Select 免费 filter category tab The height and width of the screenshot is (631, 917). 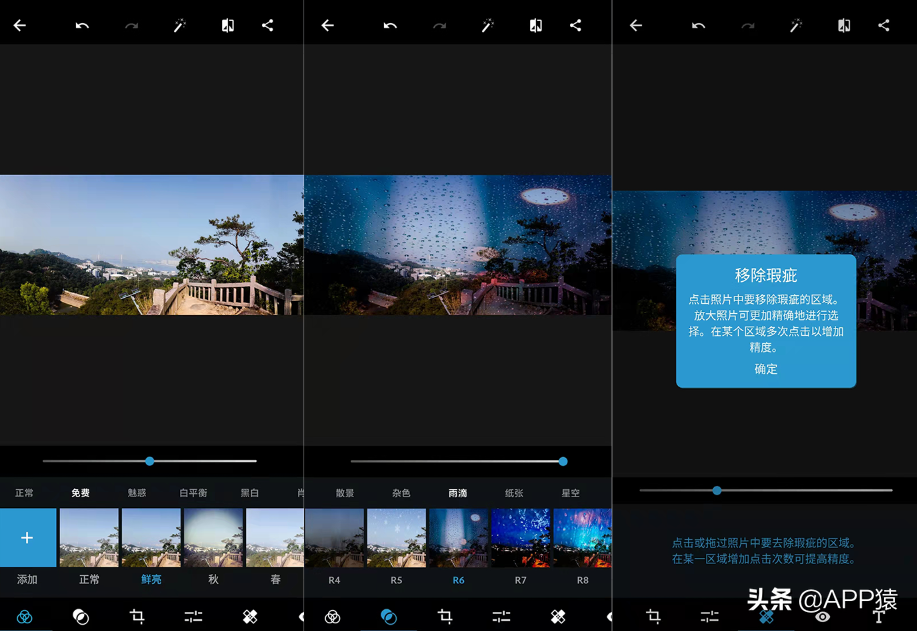(81, 493)
